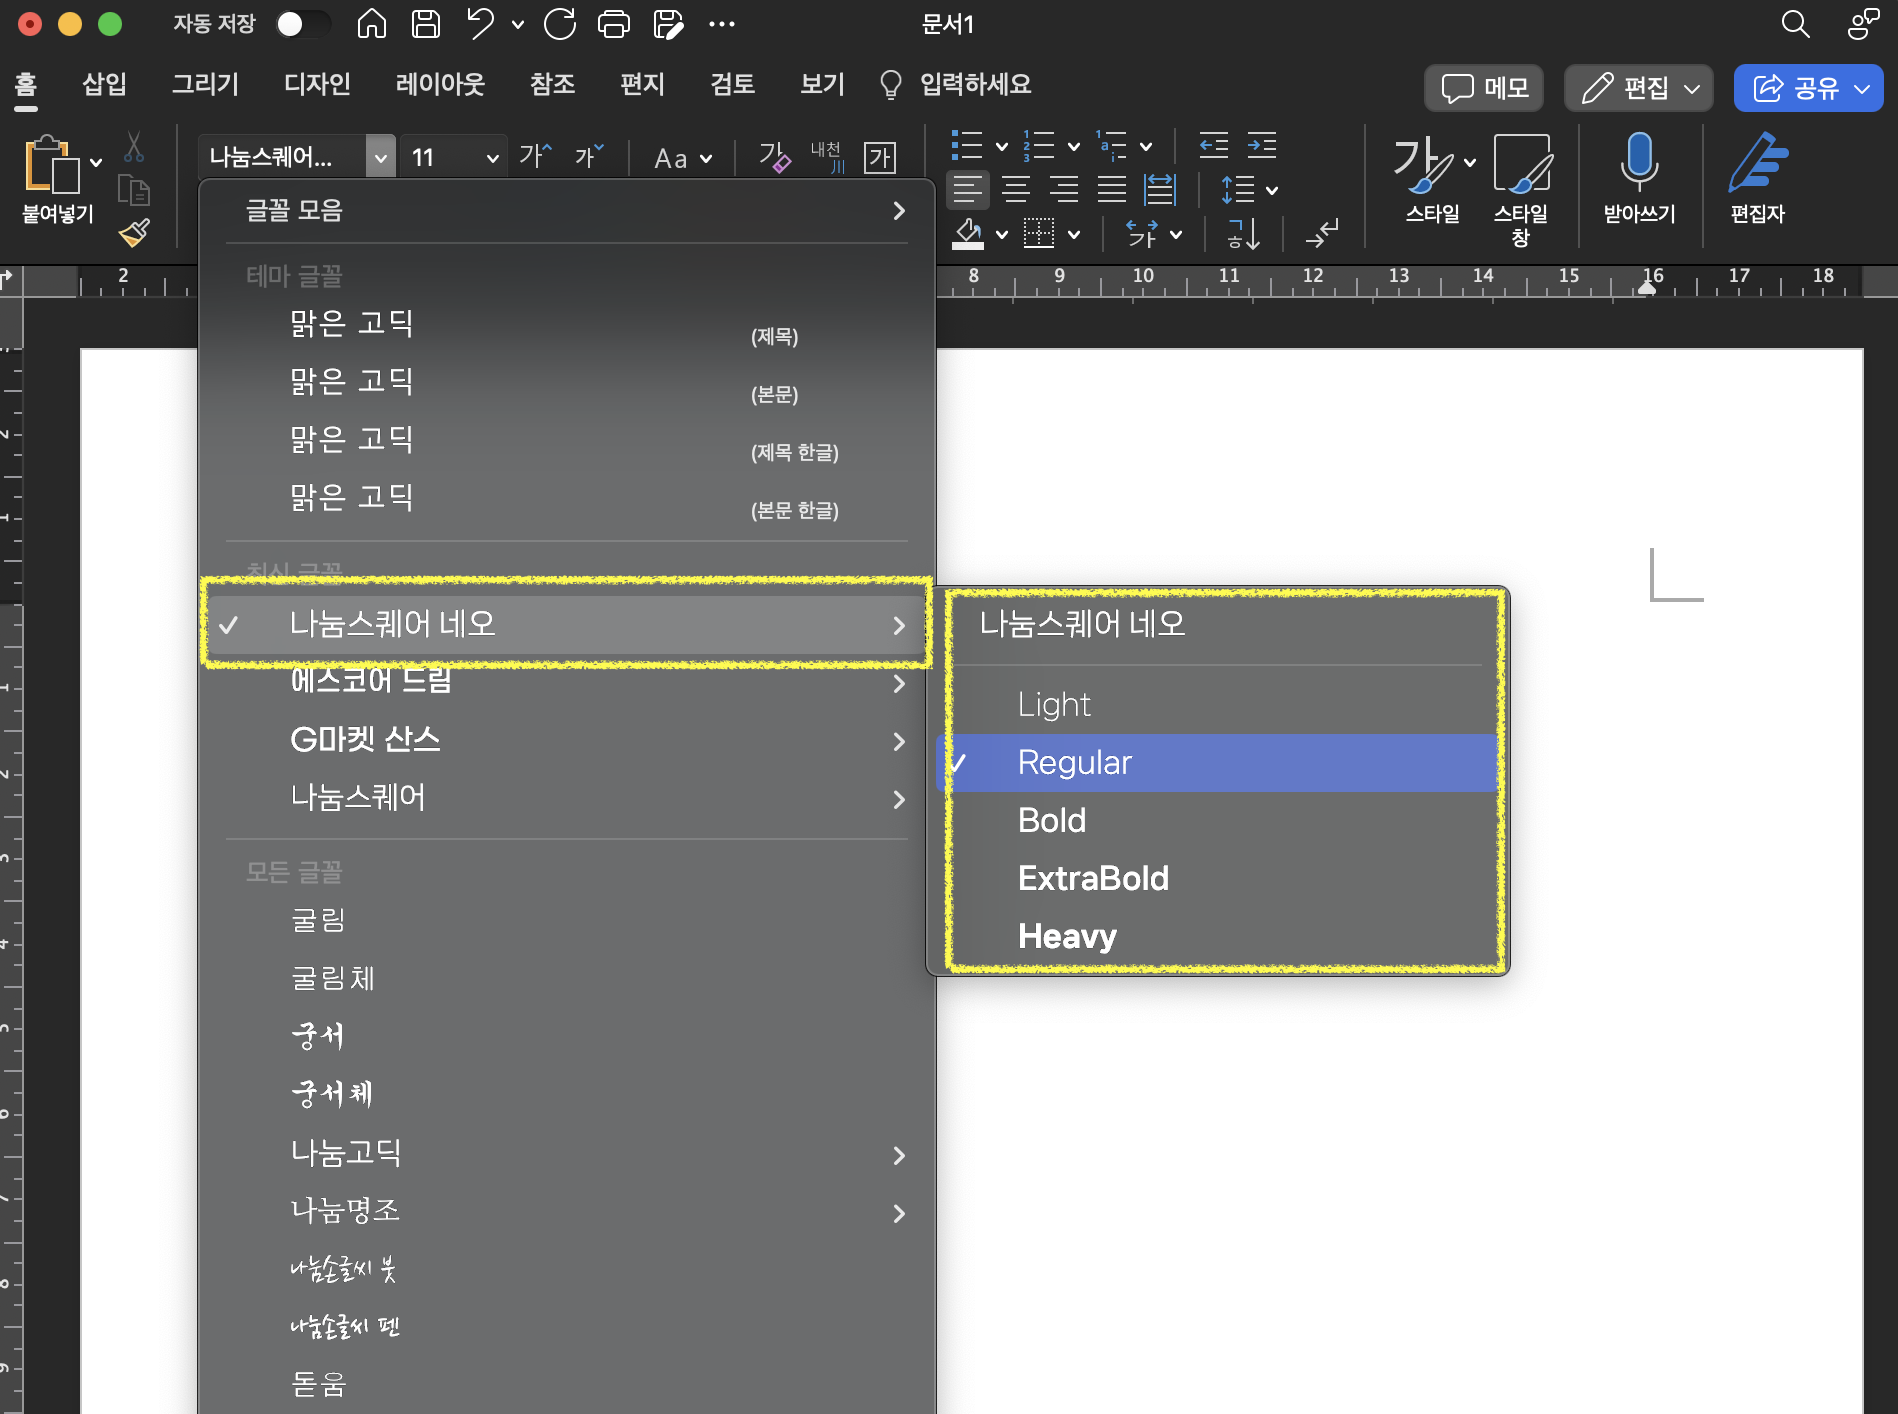
Task: Click the right indent marker on ruler
Action: tap(1647, 288)
